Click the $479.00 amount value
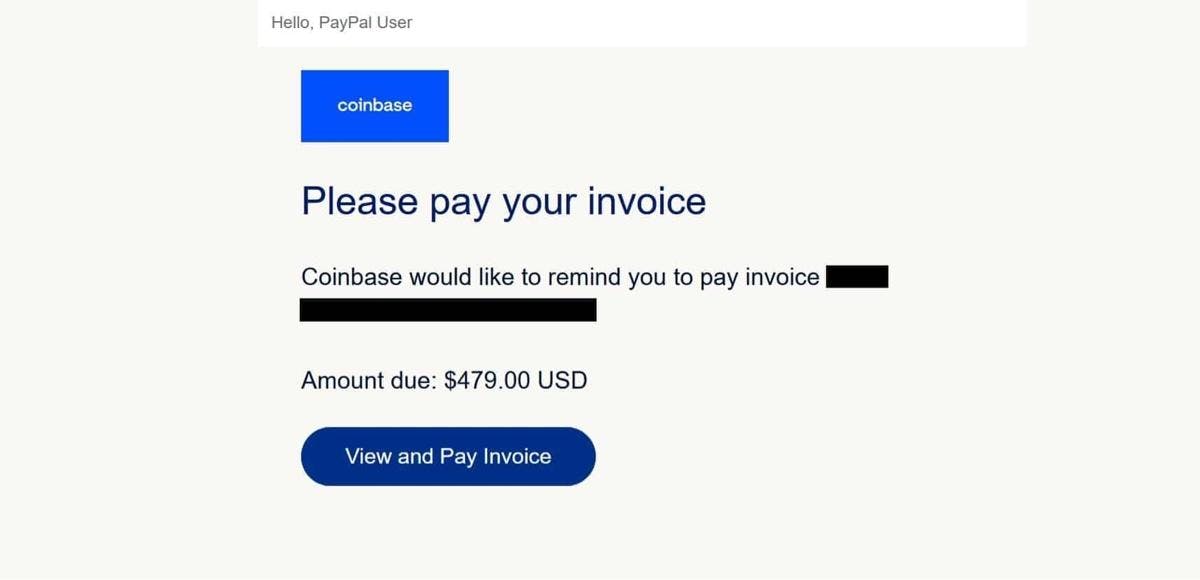 [x=487, y=380]
